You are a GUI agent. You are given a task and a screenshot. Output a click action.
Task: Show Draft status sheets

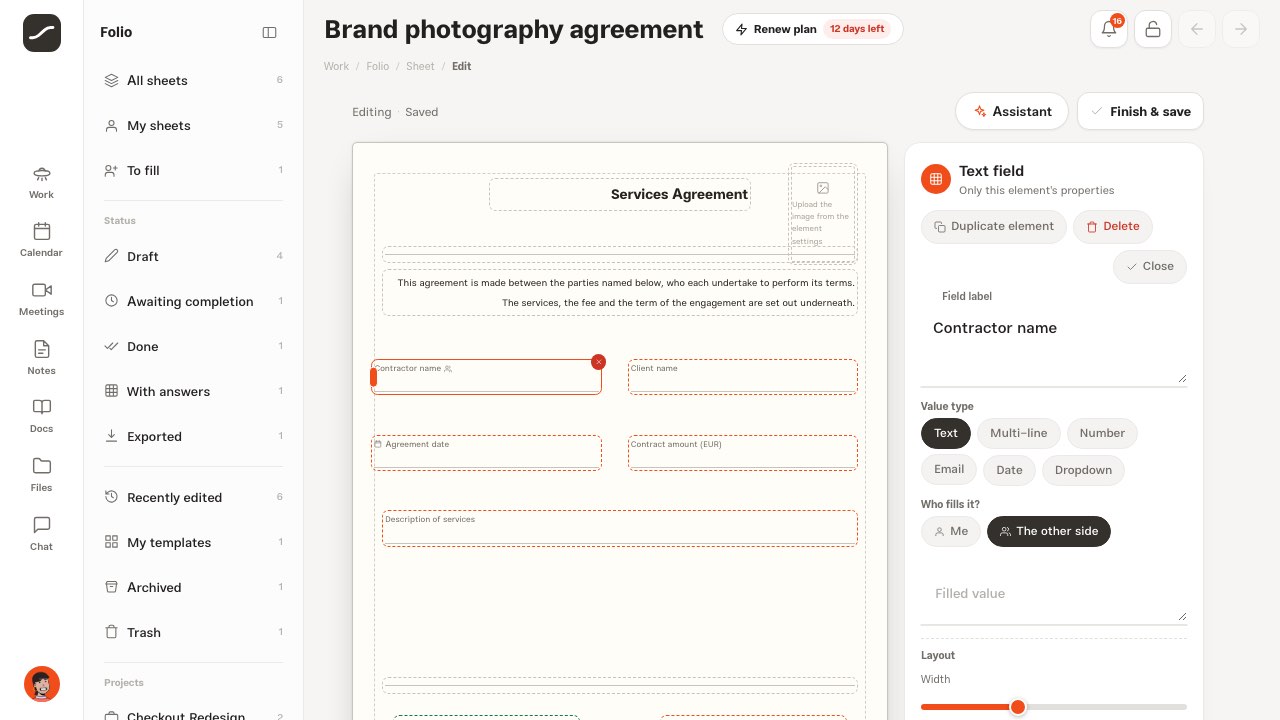[x=194, y=256]
